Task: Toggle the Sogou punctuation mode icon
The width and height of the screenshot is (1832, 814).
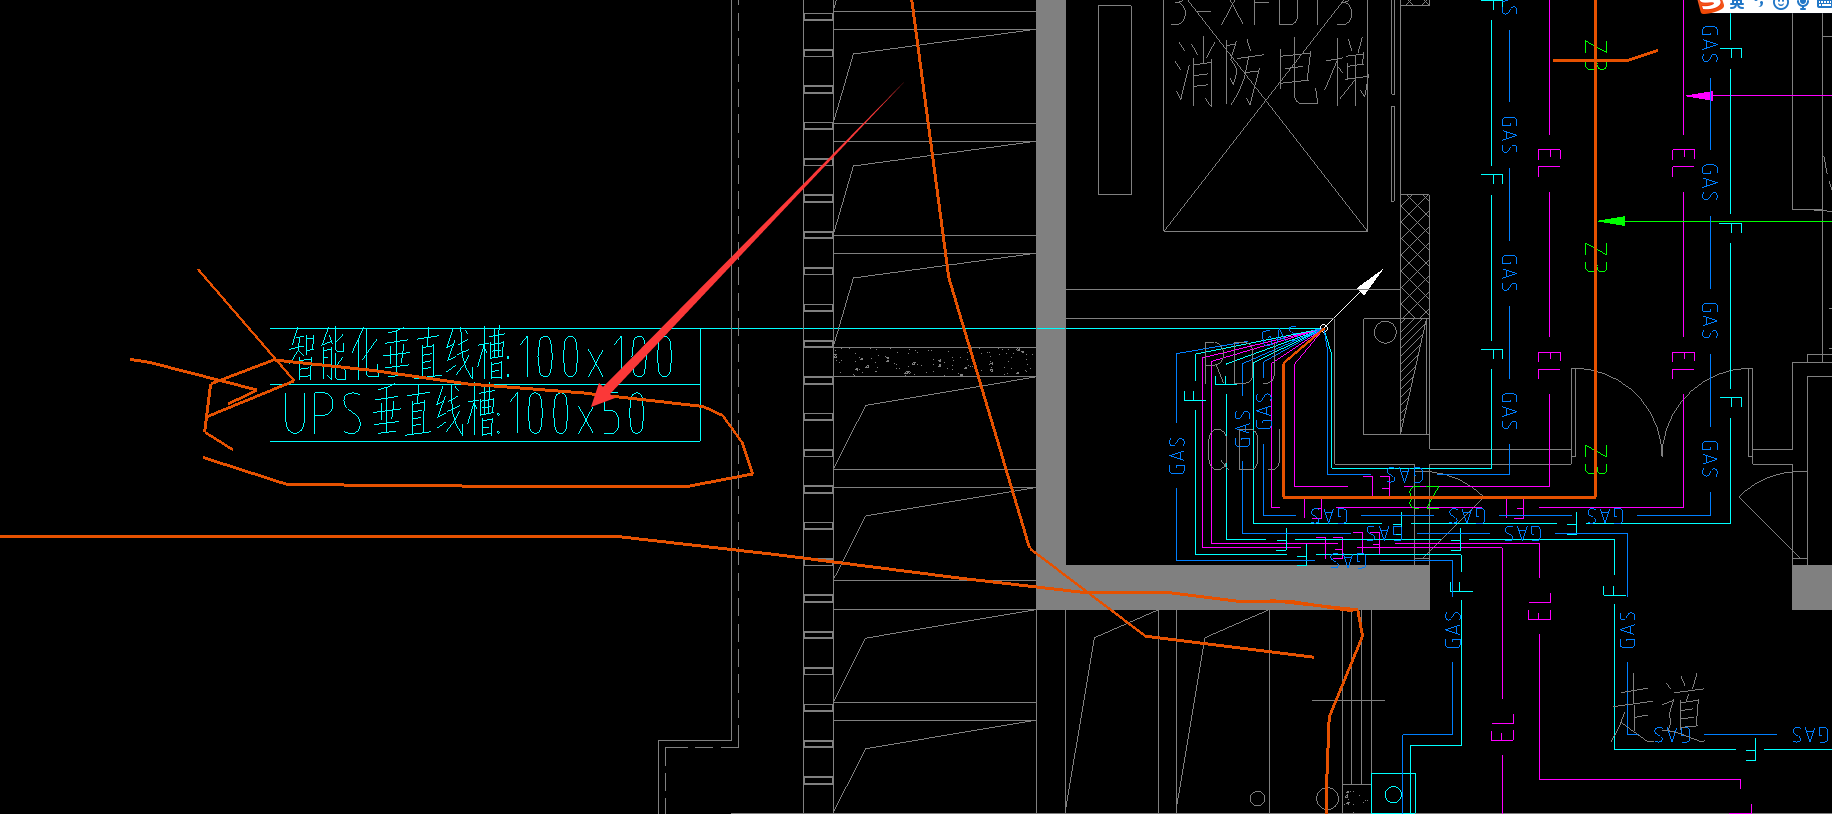Action: (1759, 3)
